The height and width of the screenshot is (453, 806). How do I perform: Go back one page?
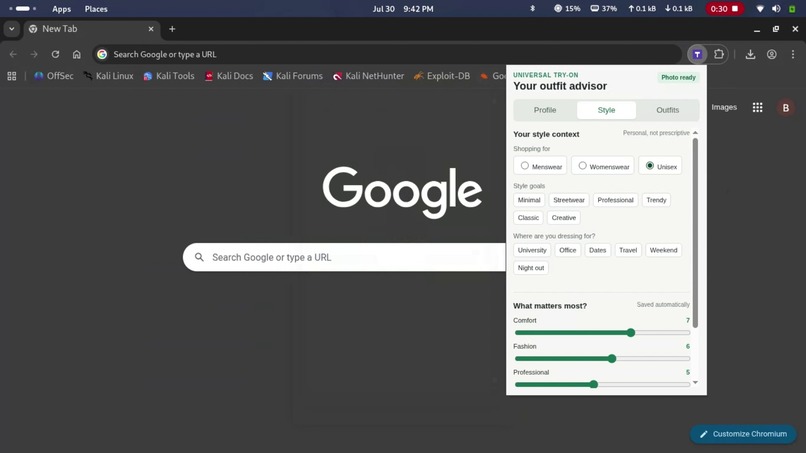pyautogui.click(x=13, y=54)
